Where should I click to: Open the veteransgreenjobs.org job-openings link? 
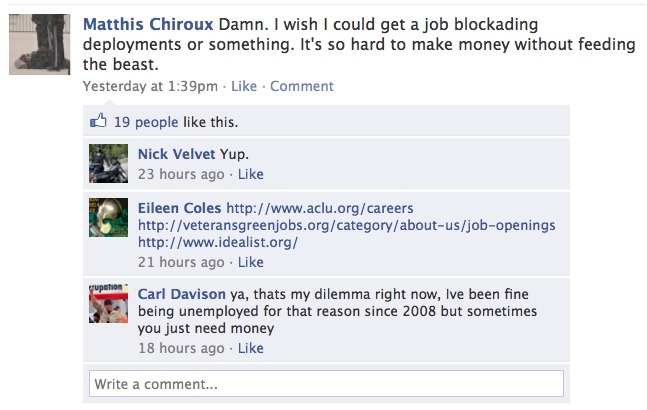pos(346,225)
